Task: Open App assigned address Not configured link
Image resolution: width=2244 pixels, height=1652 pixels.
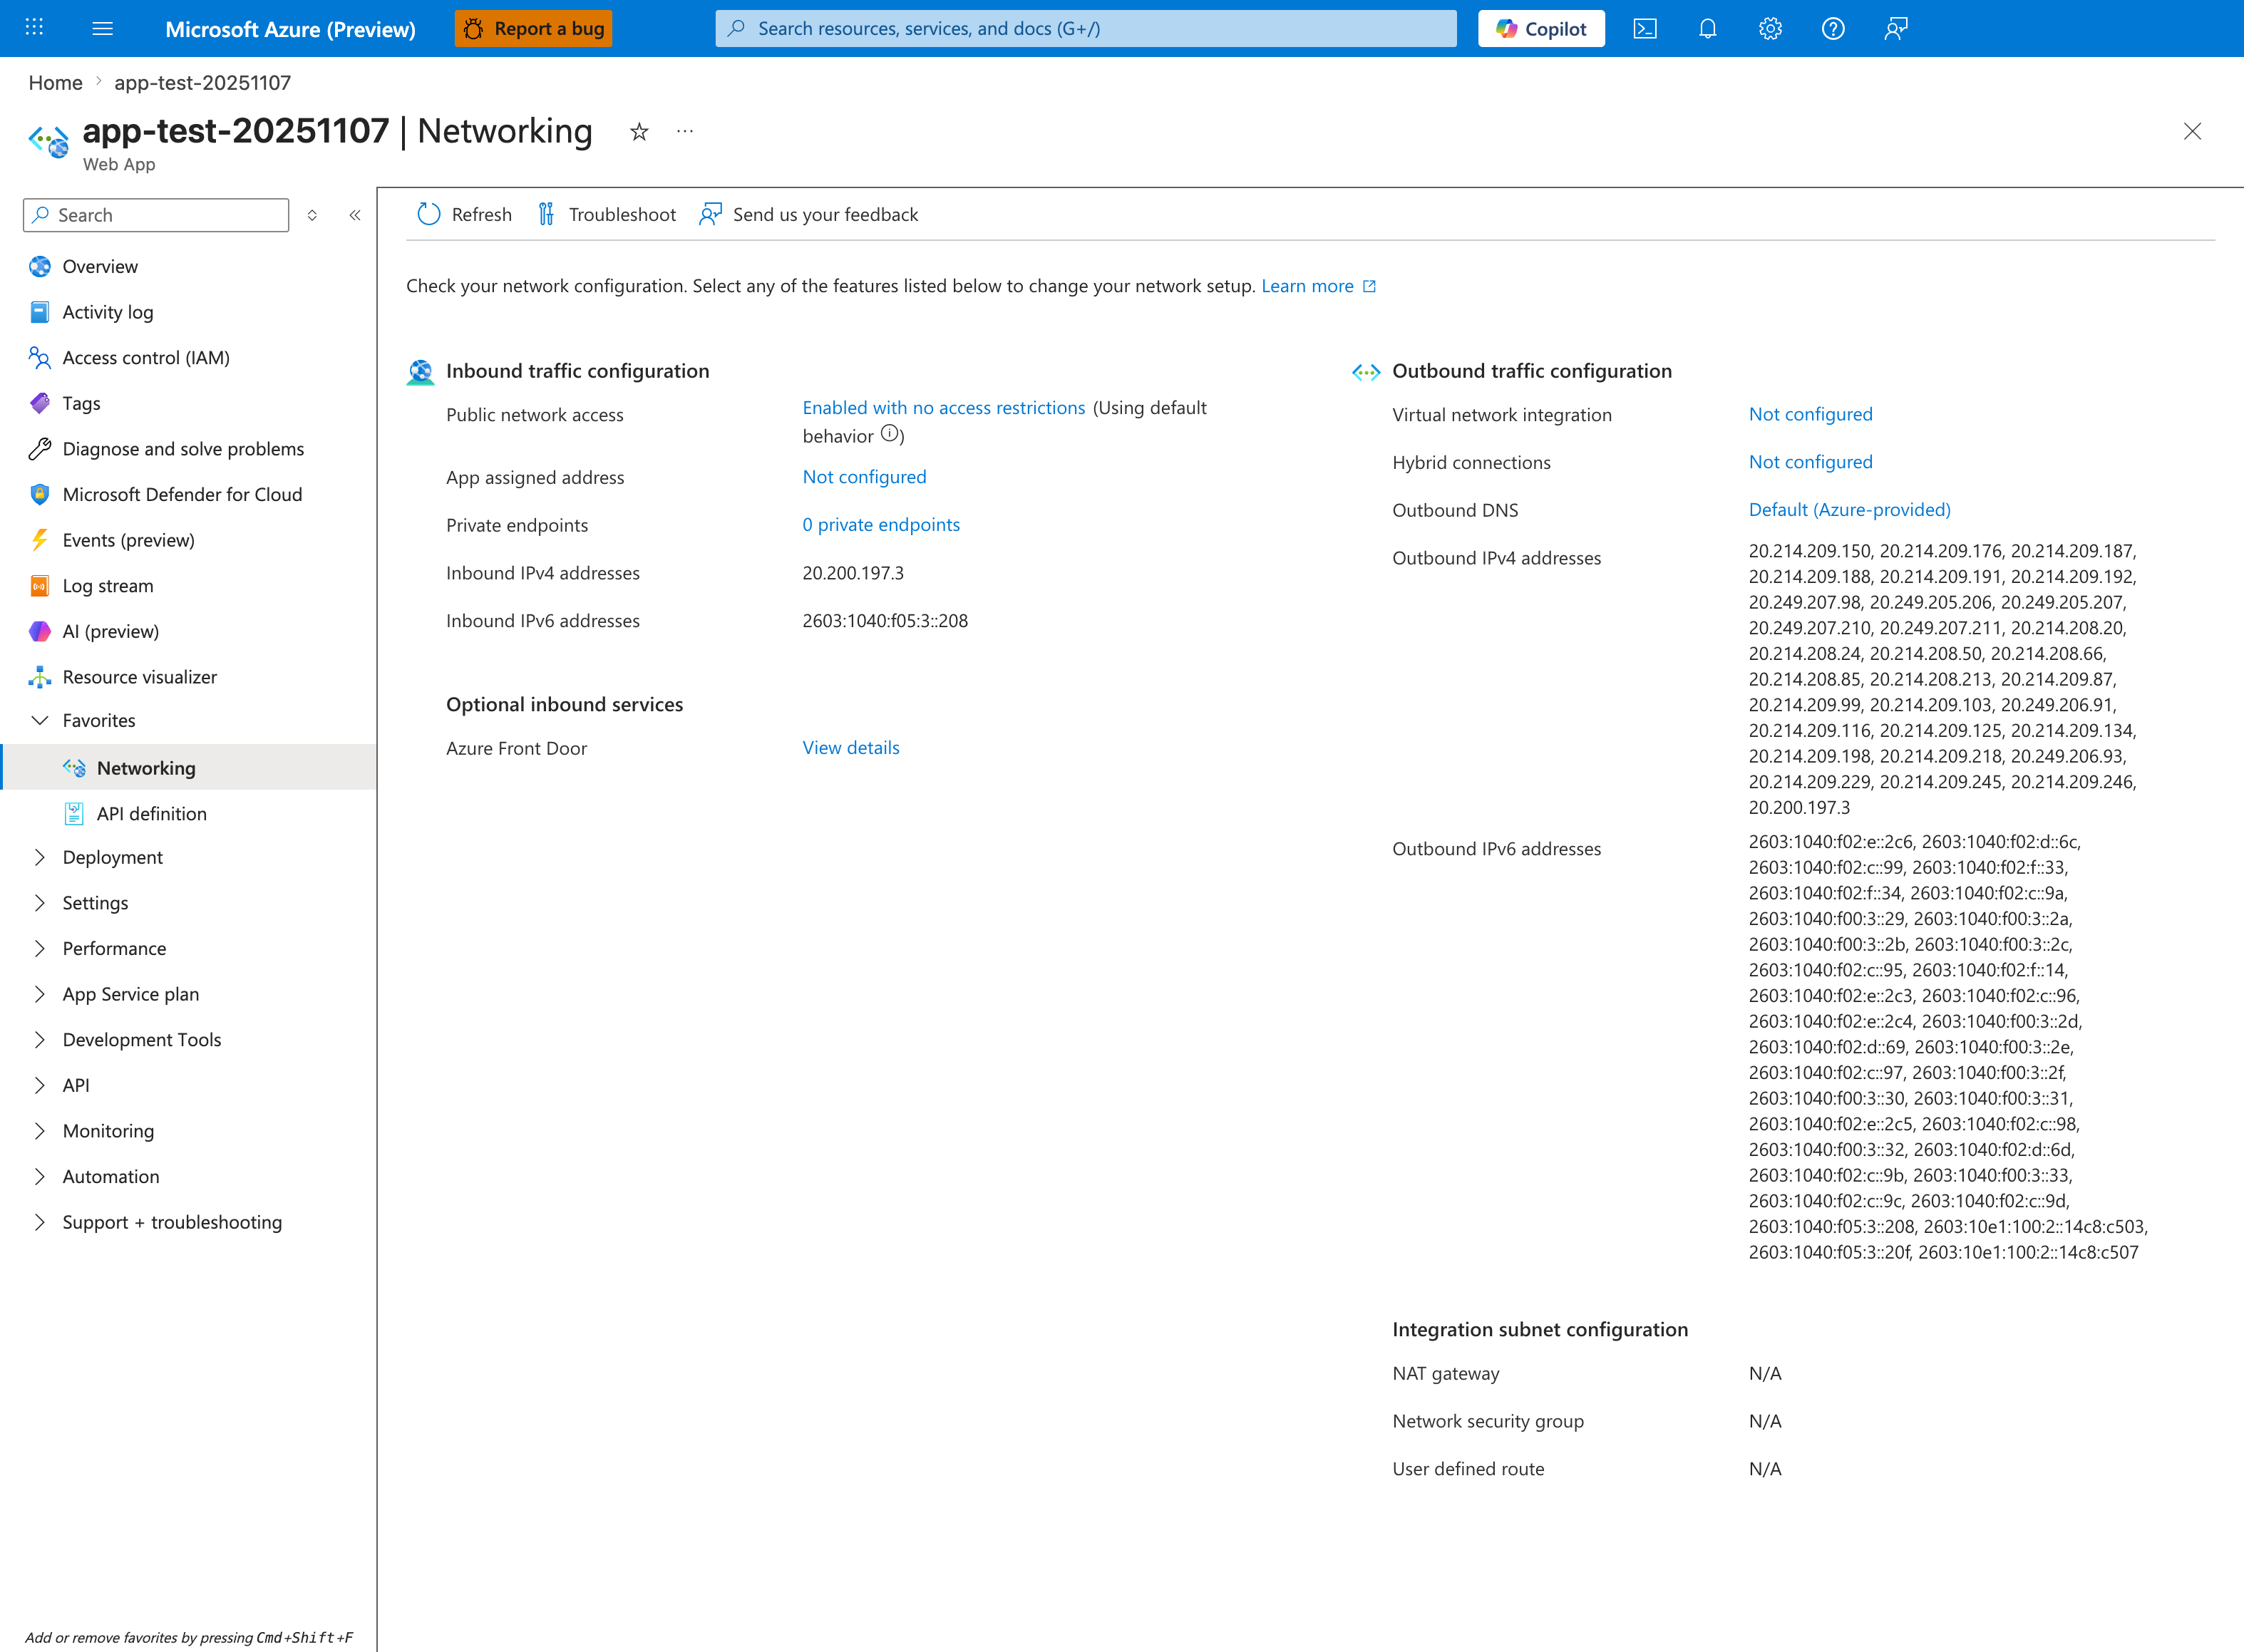Action: click(x=864, y=477)
